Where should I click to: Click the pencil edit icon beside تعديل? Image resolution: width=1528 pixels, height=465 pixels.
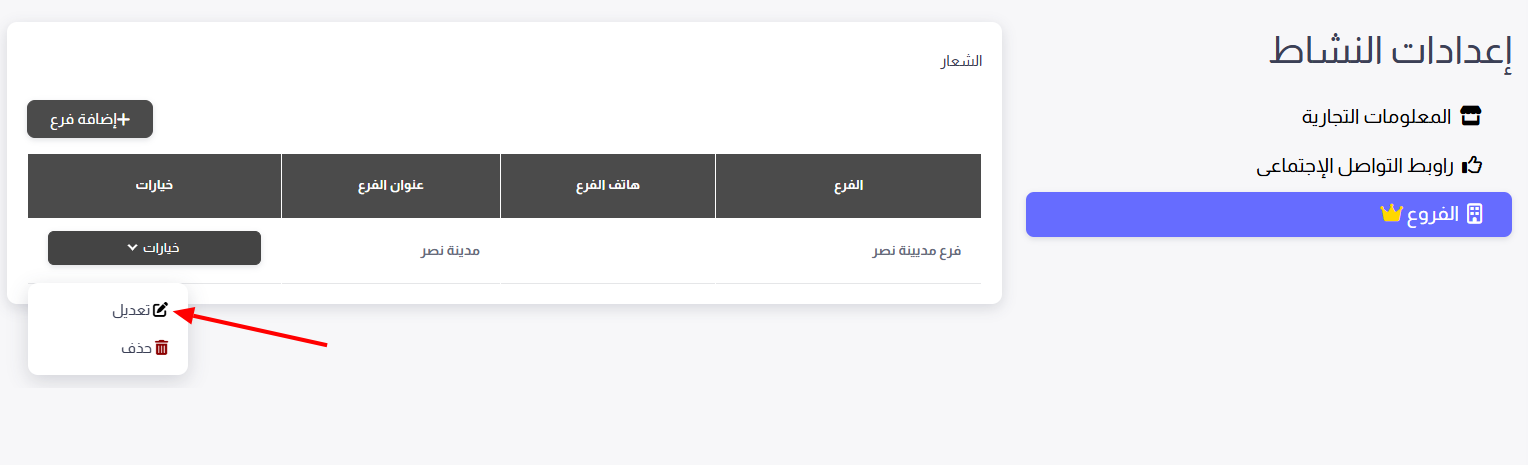pos(161,310)
